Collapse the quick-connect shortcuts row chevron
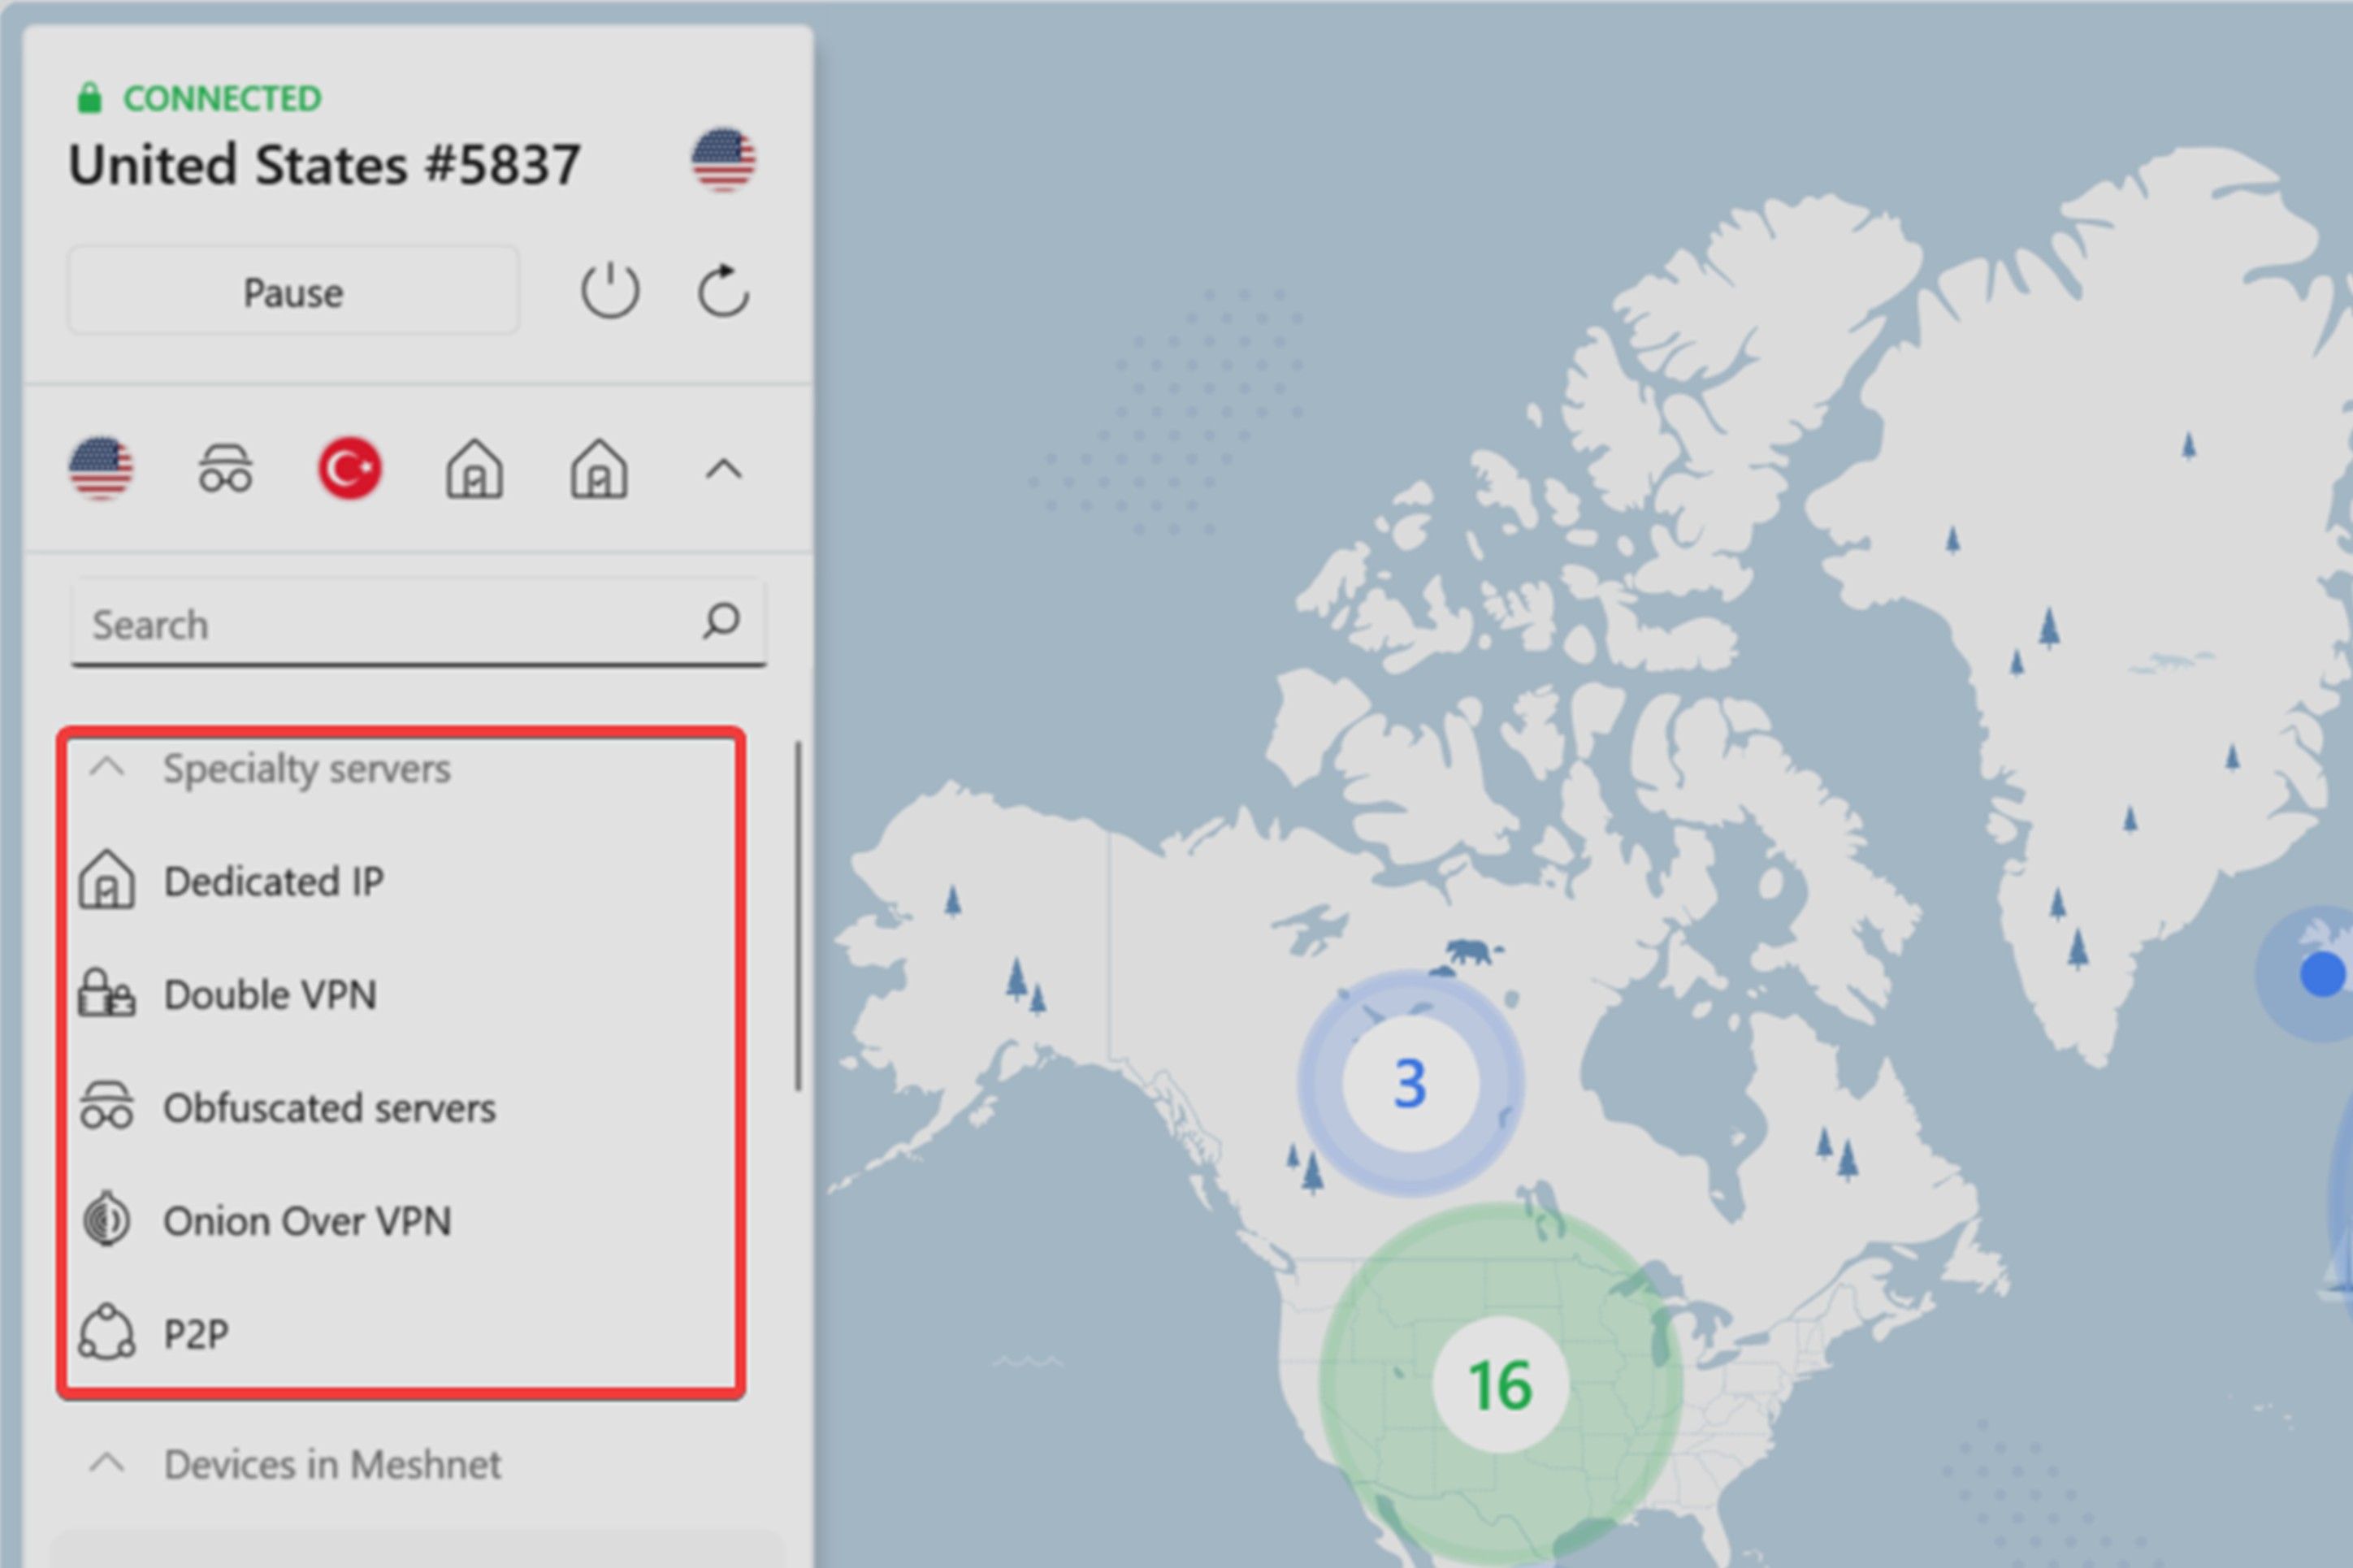Viewport: 2353px width, 1568px height. click(x=723, y=469)
